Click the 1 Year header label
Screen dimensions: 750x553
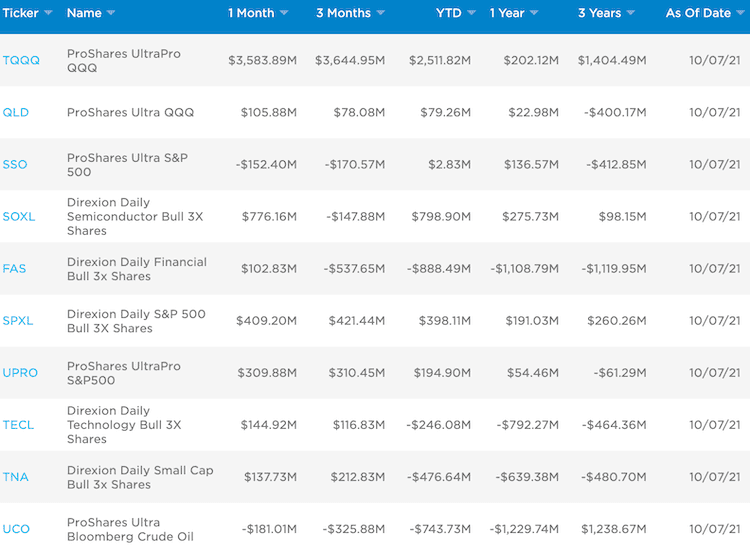[507, 13]
